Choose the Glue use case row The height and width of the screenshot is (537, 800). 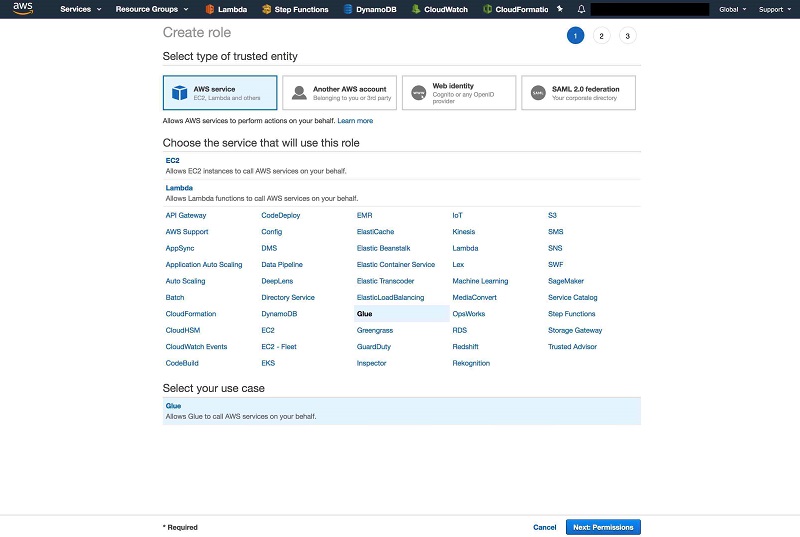pyautogui.click(x=402, y=411)
